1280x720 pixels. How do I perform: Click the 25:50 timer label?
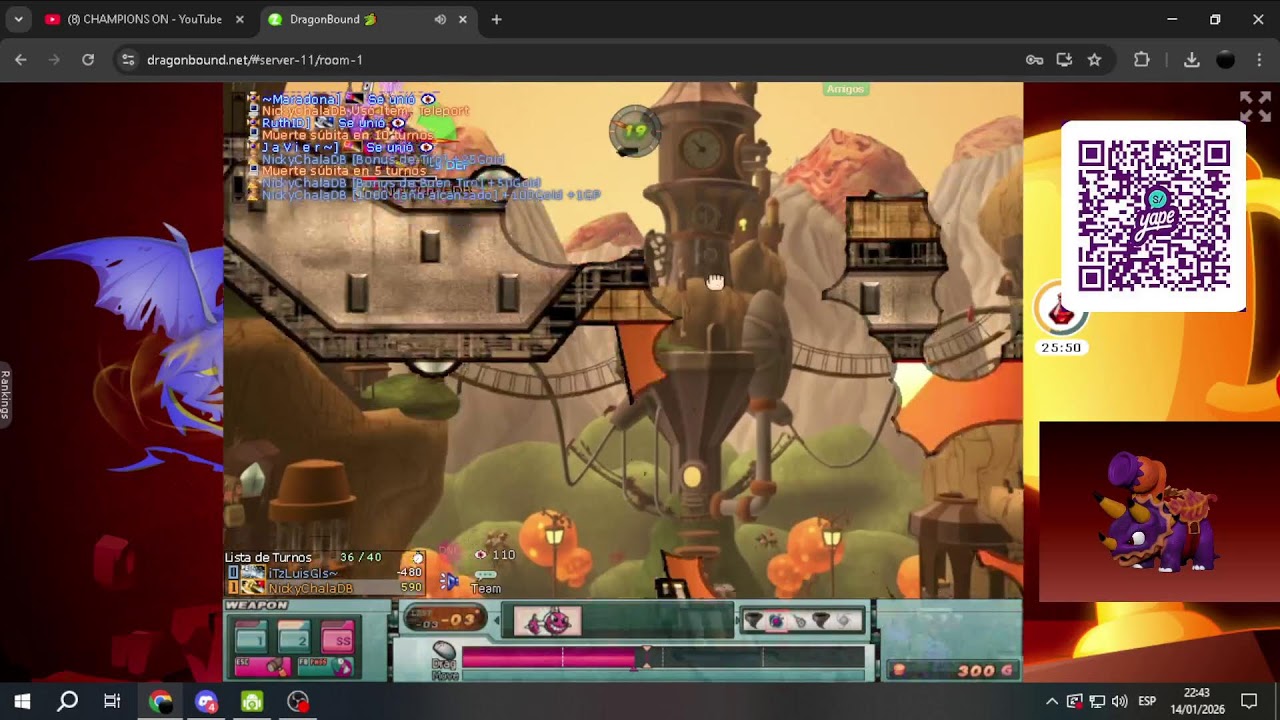[1061, 348]
